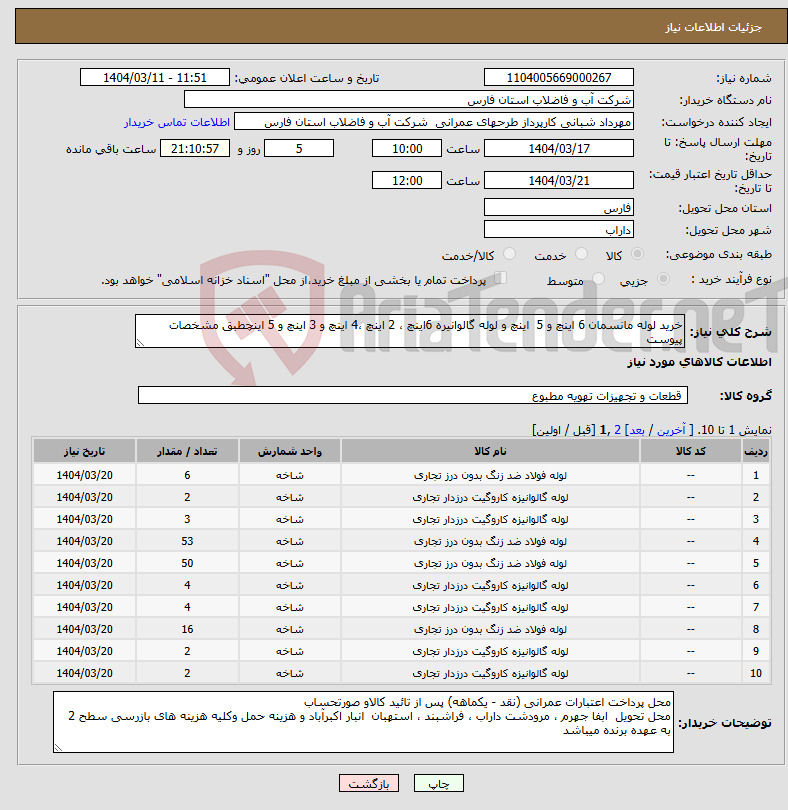Go to the بعد next page link
Viewport: 788px width, 810px height.
637,430
